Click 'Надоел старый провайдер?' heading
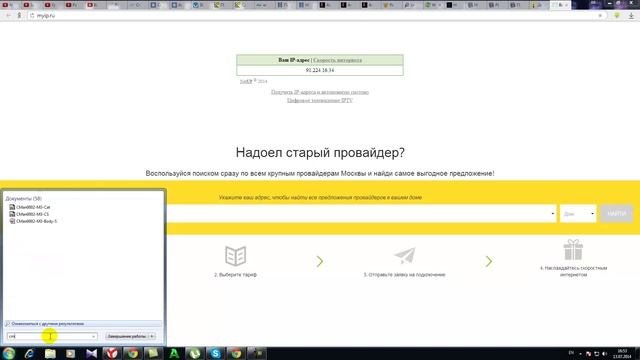Viewport: 640px width, 360px height. (320, 152)
